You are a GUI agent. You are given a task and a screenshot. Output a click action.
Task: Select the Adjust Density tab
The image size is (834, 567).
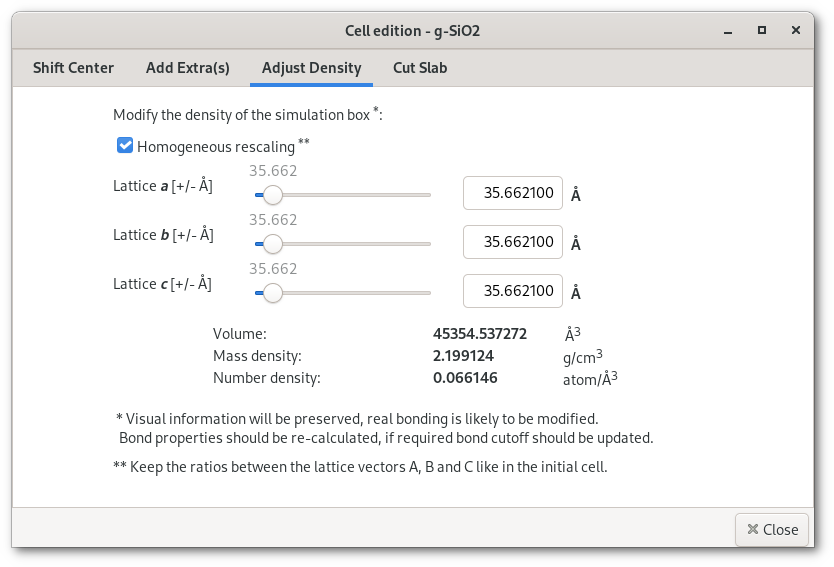coord(311,68)
